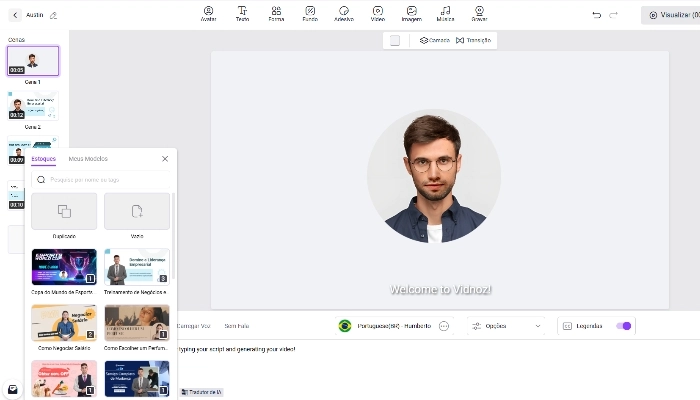This screenshot has width=700, height=400.
Task: Choose the Como Escolher um Perfume template
Action: click(x=137, y=323)
